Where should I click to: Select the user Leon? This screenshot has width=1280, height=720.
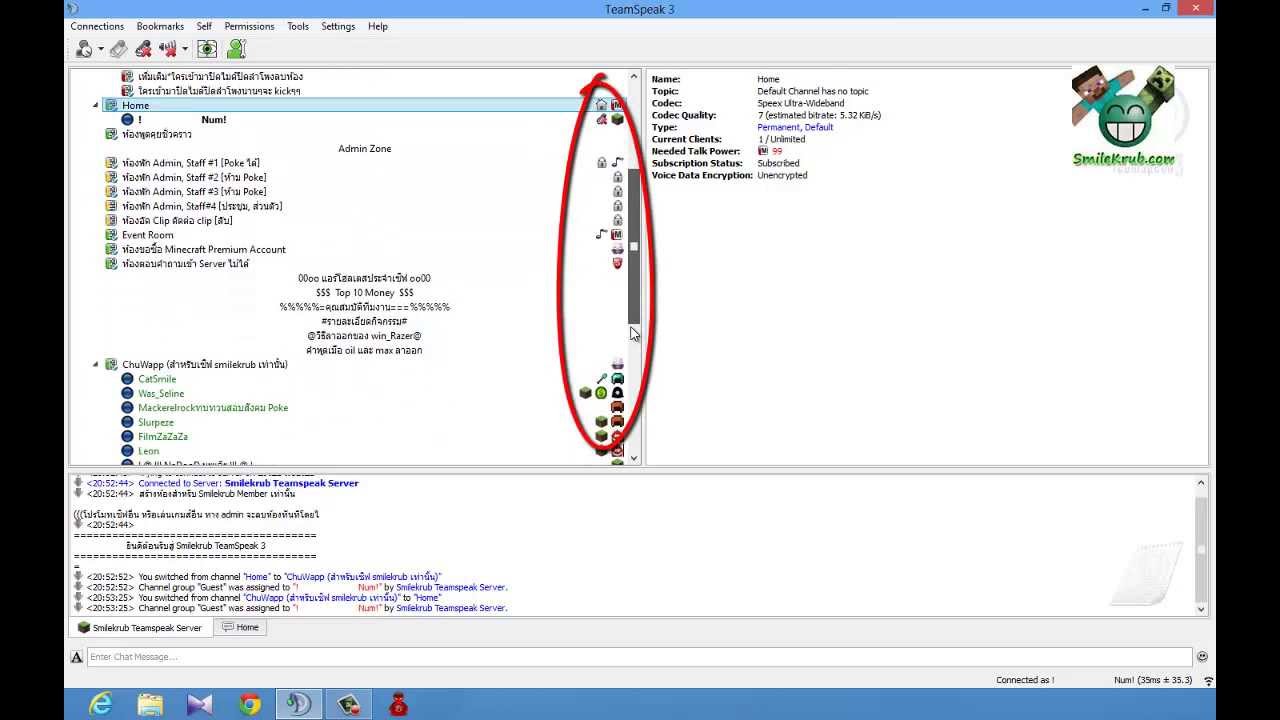(x=148, y=451)
